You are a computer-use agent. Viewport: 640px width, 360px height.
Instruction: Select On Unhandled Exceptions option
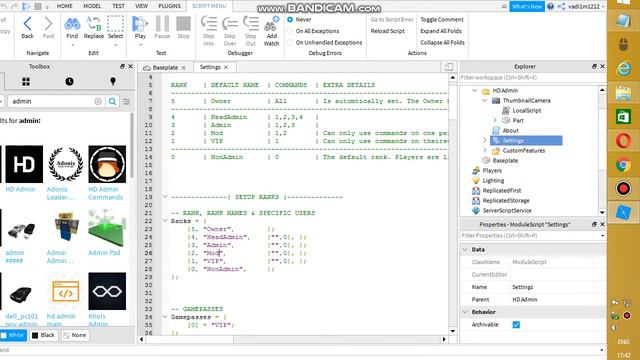[x=290, y=42]
